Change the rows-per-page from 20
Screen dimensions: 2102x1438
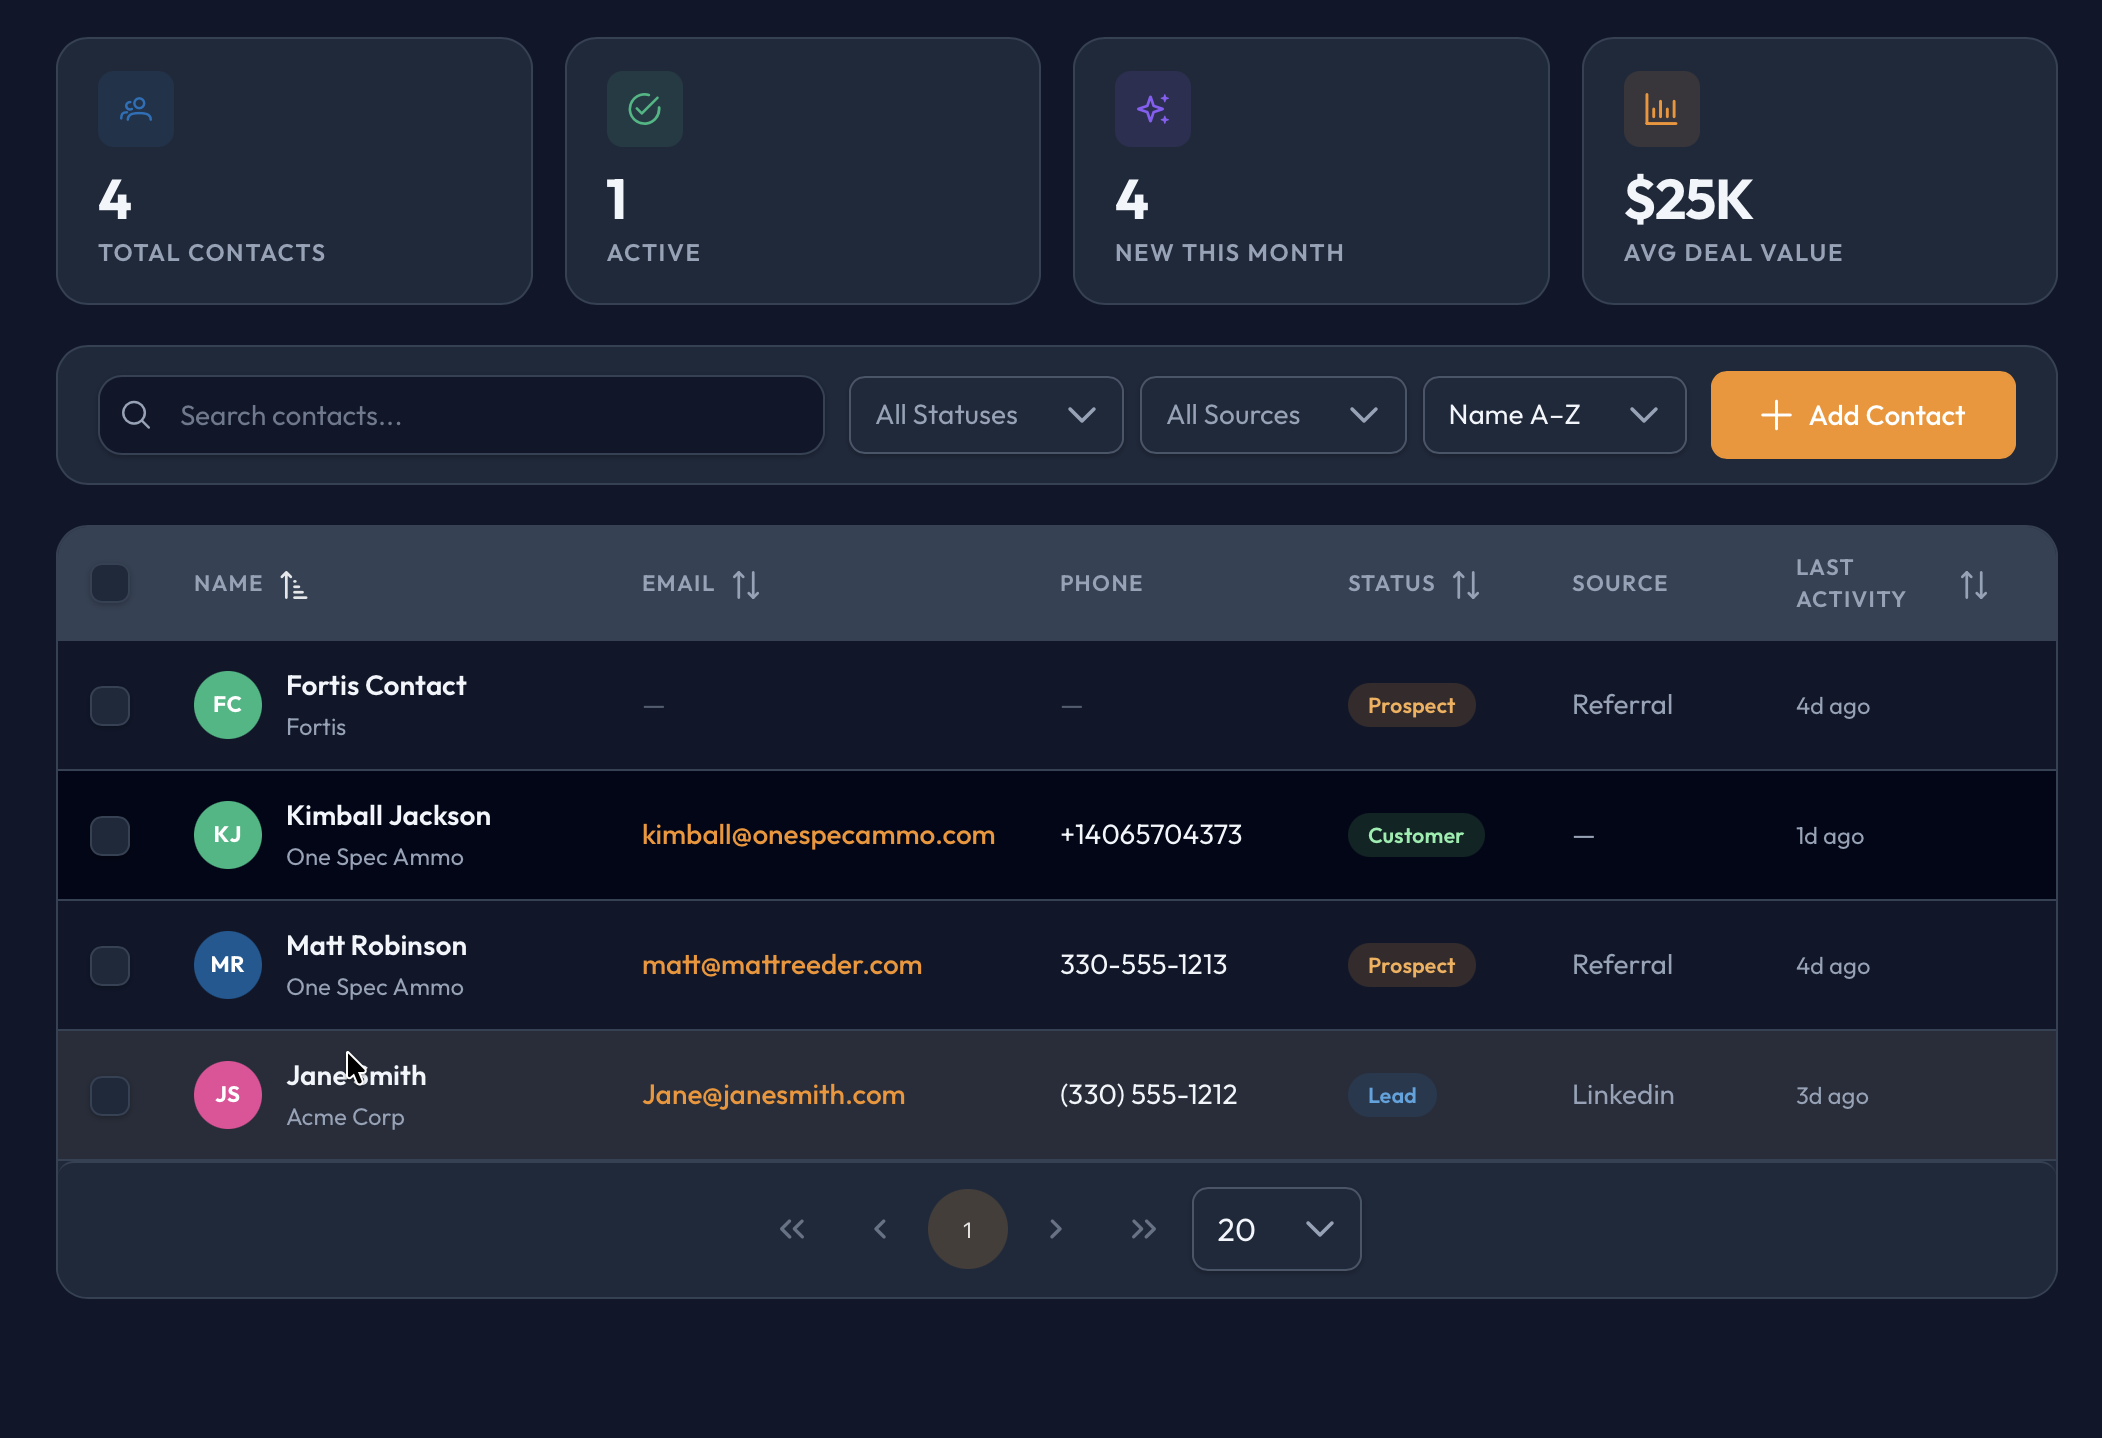tap(1275, 1229)
